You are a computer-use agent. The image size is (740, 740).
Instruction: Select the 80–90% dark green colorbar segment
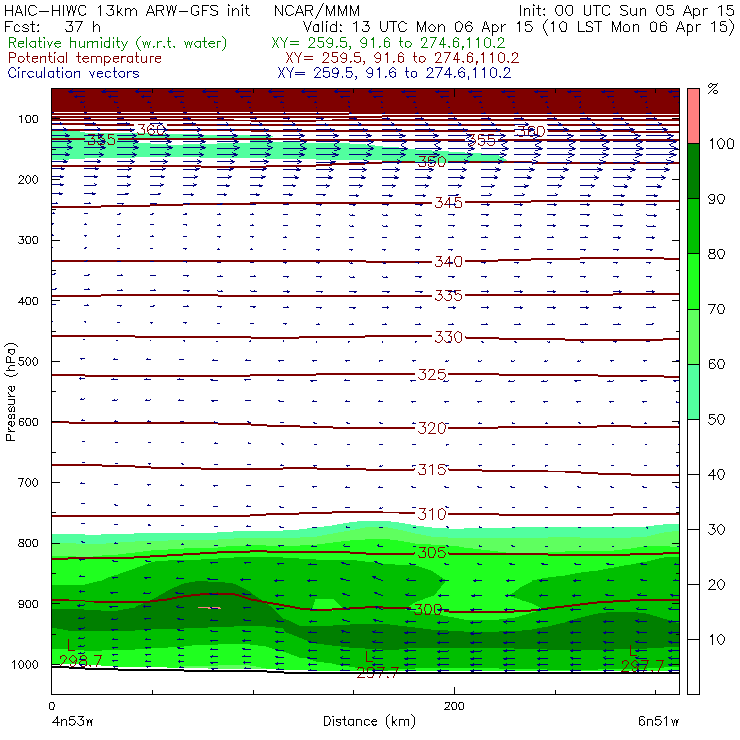coord(693,226)
